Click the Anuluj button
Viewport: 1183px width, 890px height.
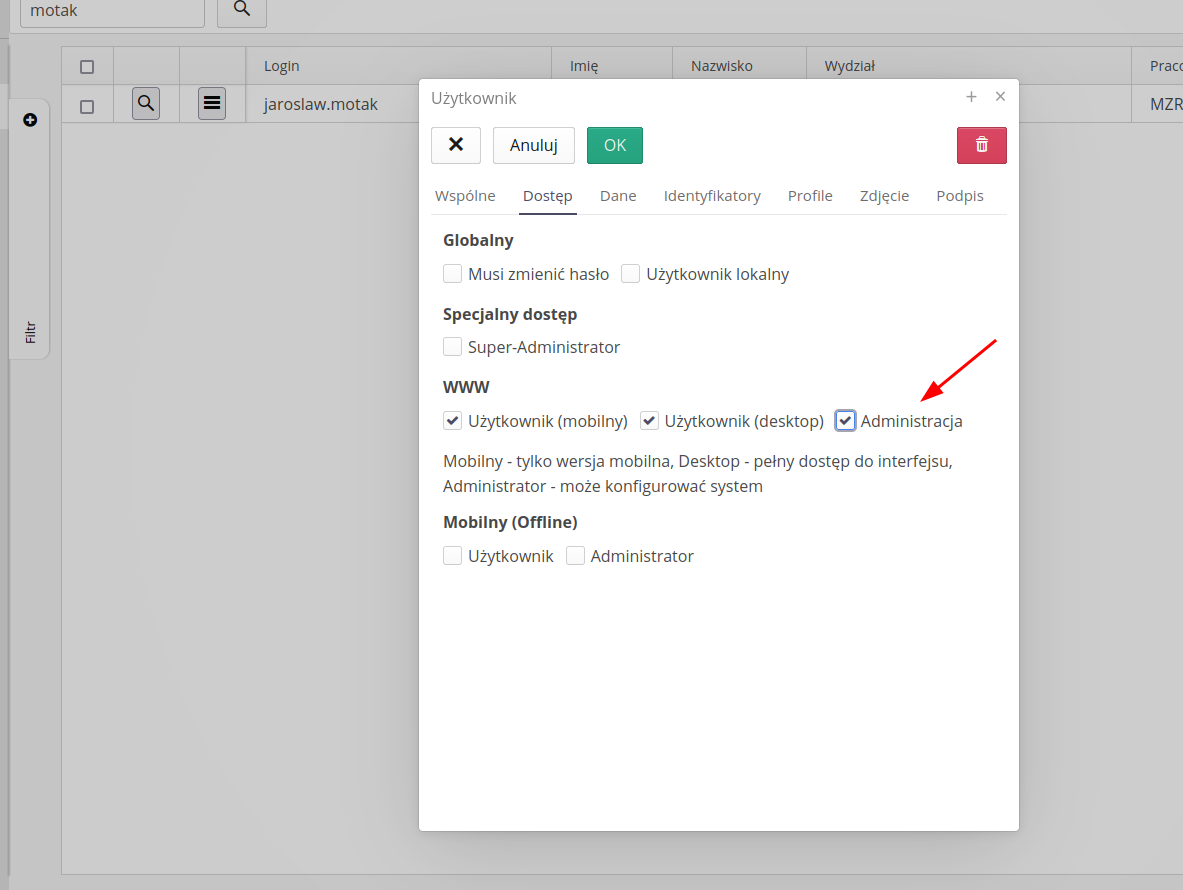533,145
